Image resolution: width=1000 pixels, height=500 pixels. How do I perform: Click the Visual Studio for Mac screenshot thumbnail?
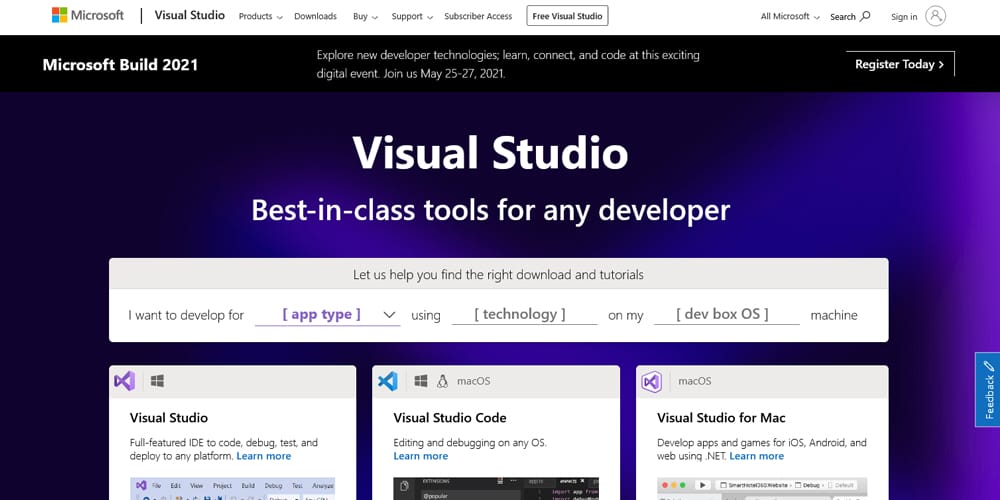(x=762, y=489)
